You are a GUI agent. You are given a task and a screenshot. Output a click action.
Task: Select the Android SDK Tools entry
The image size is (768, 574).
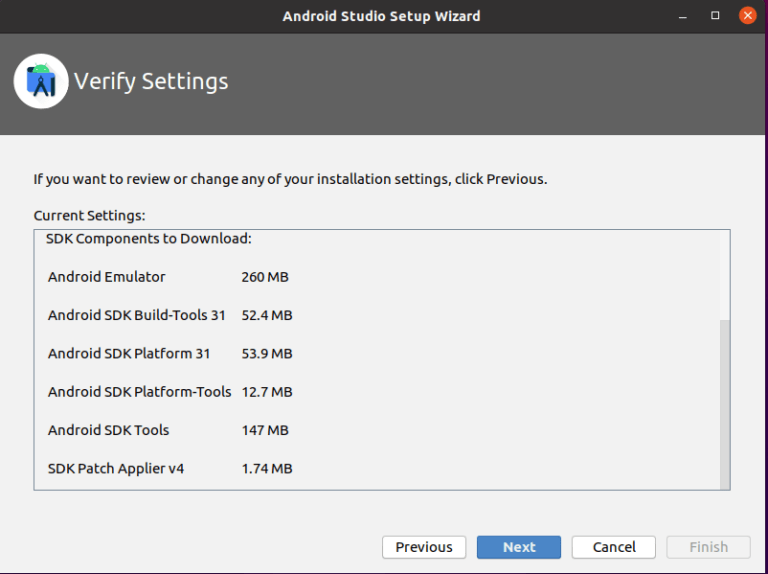(x=109, y=430)
